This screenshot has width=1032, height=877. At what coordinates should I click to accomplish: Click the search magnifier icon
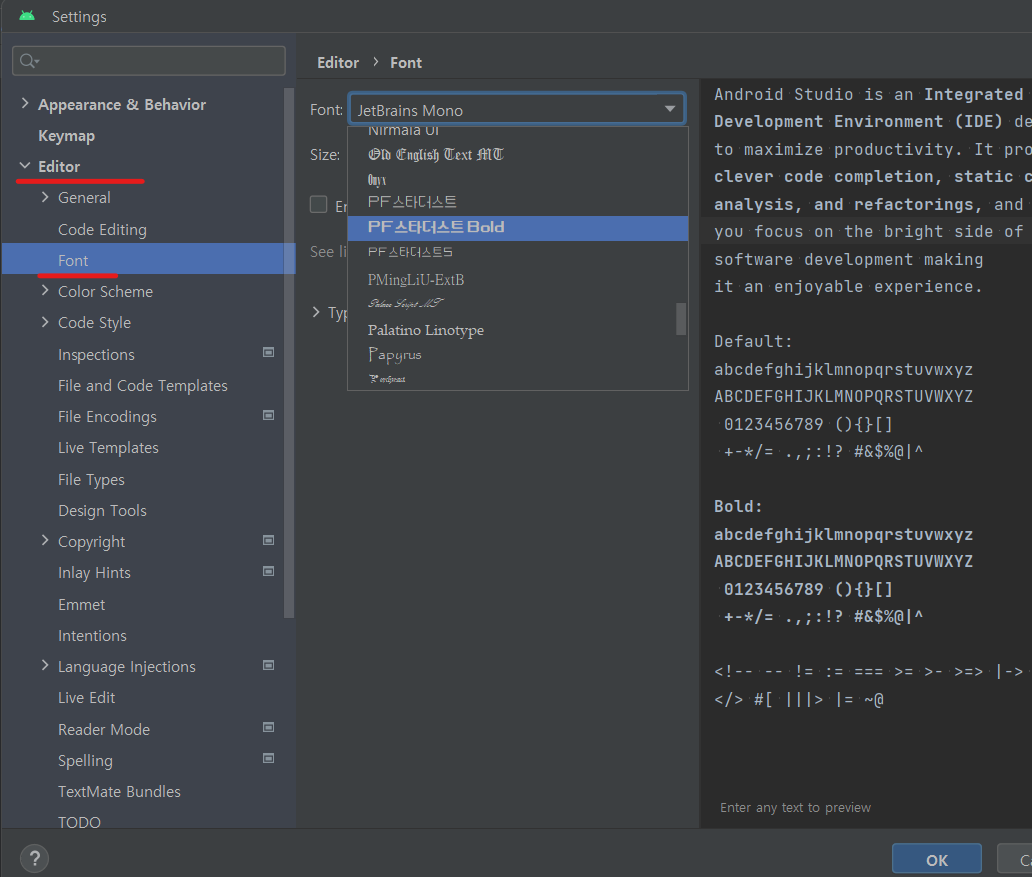click(x=28, y=61)
